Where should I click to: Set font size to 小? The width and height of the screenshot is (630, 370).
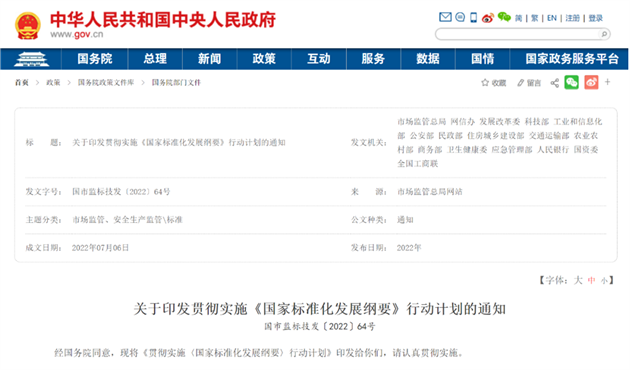coord(604,281)
